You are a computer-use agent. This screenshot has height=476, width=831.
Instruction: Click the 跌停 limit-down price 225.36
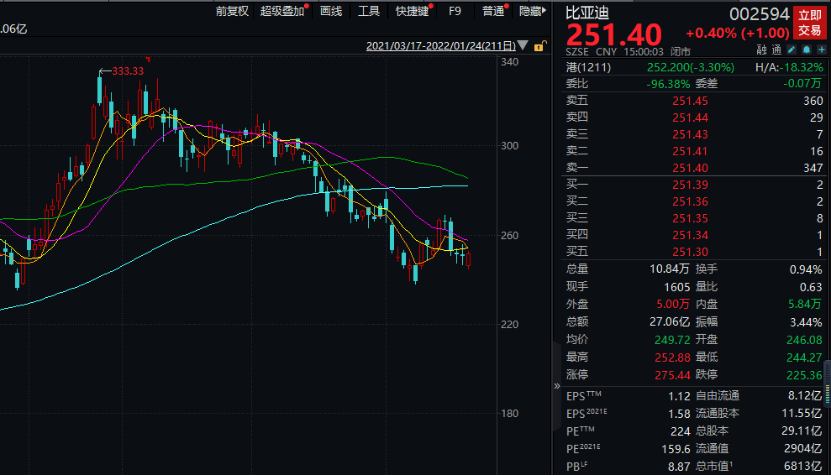(804, 375)
